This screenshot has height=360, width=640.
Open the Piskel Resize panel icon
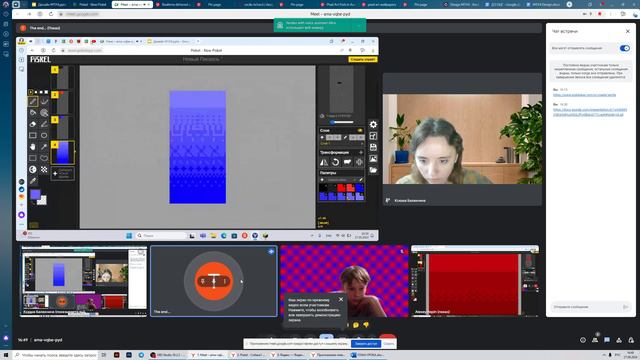tap(373, 136)
